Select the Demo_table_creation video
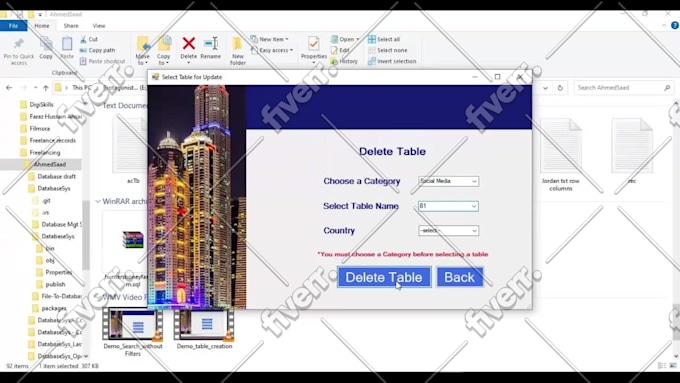 204,329
